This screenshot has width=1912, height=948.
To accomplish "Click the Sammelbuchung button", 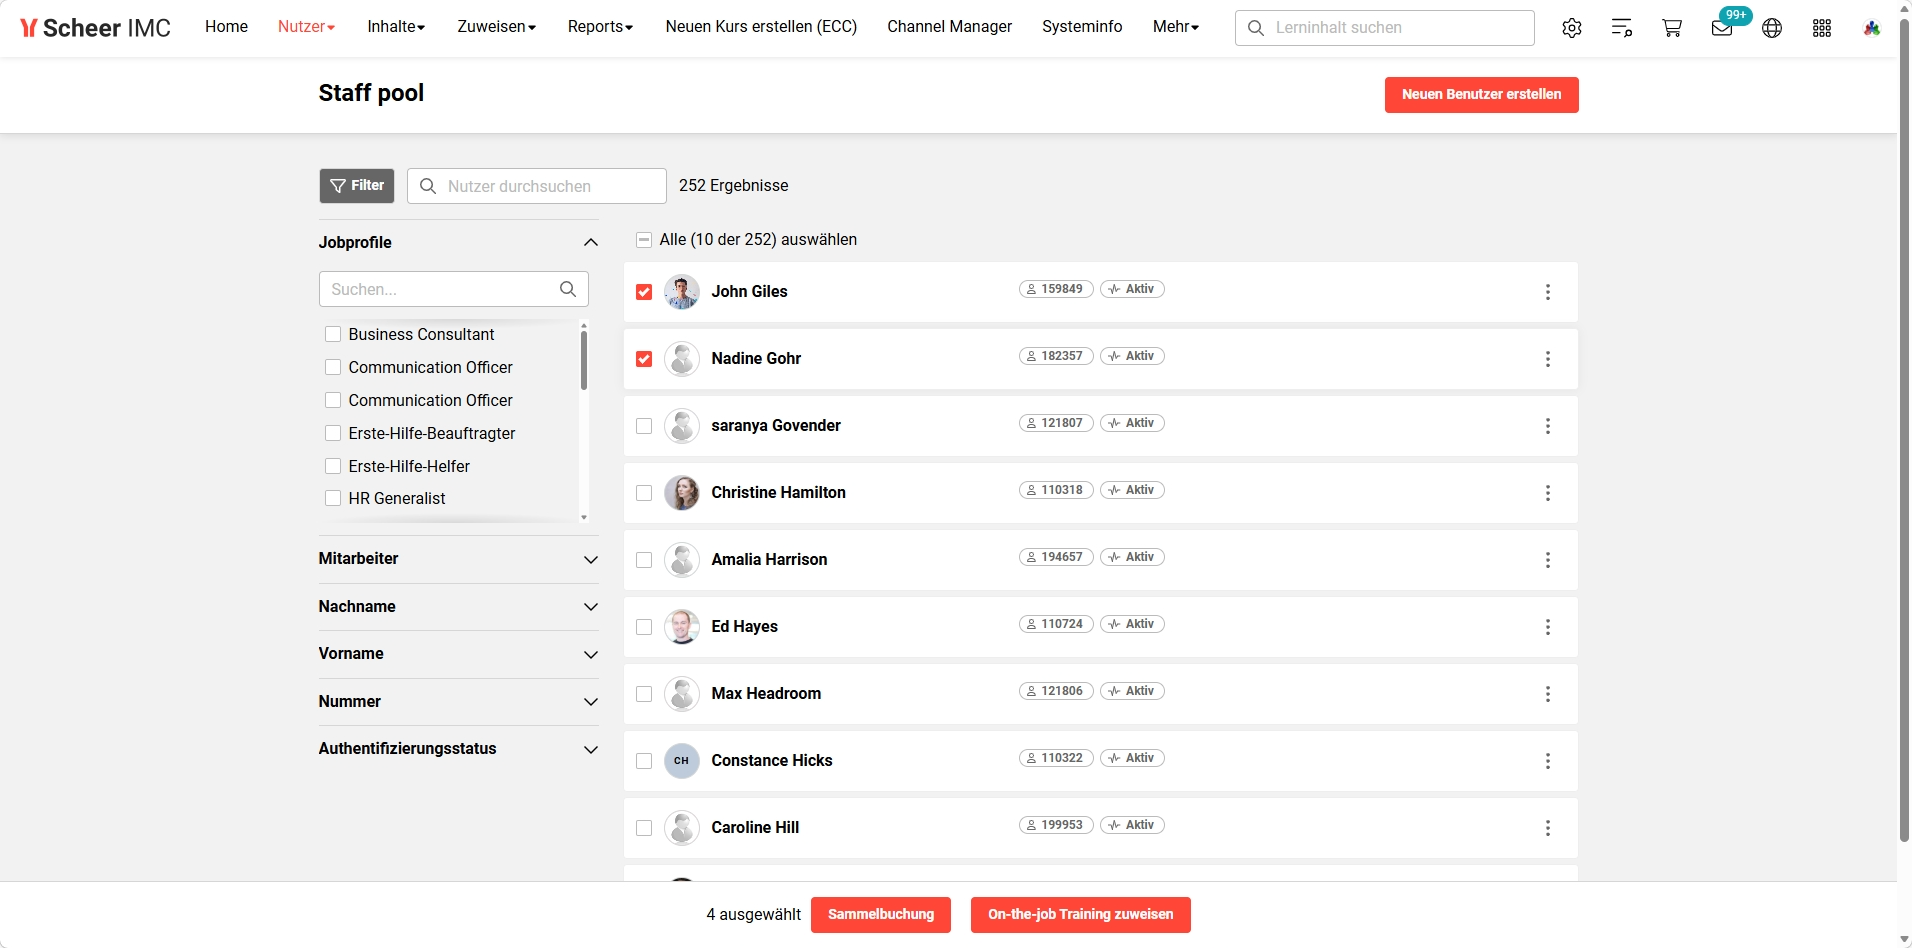I will (881, 915).
